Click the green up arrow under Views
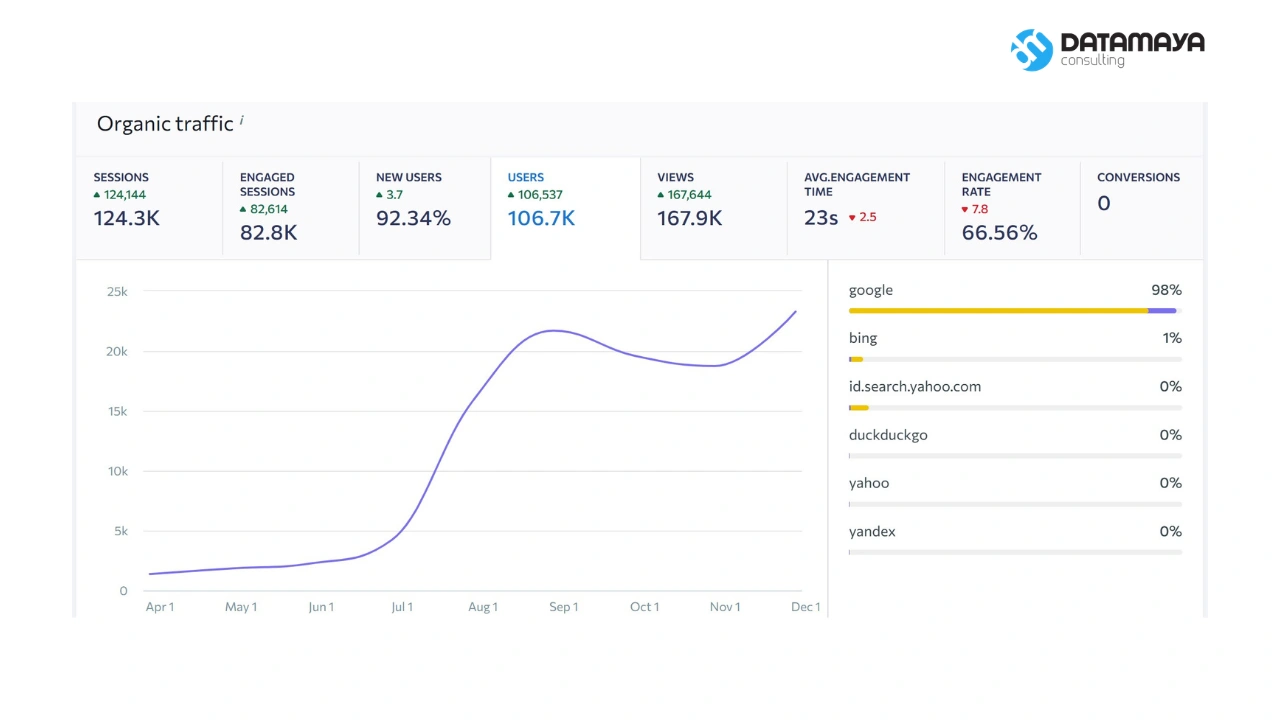Screen dimensions: 1280x720 click(661, 195)
